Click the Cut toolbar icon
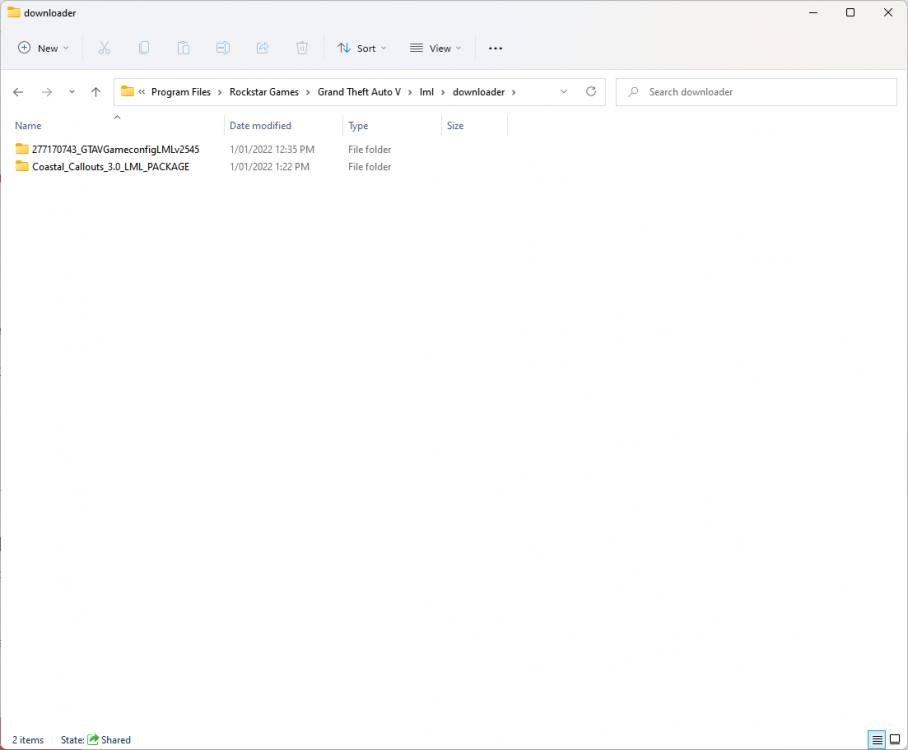The image size is (908, 750). tap(104, 47)
